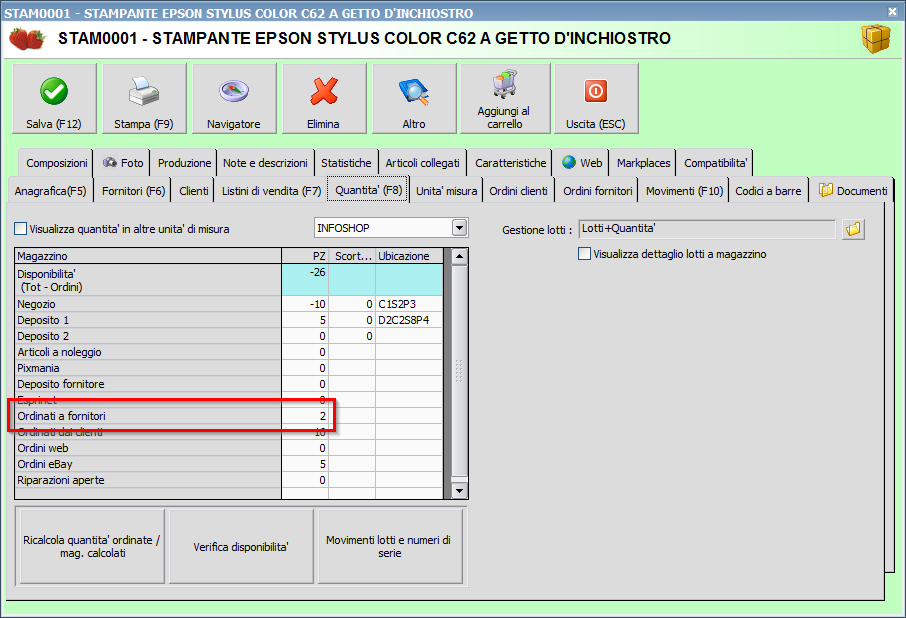Screen dimensions: 906x618
Task: Click the Gestione lotti field showing Lotti+Quantita'
Action: (x=707, y=229)
